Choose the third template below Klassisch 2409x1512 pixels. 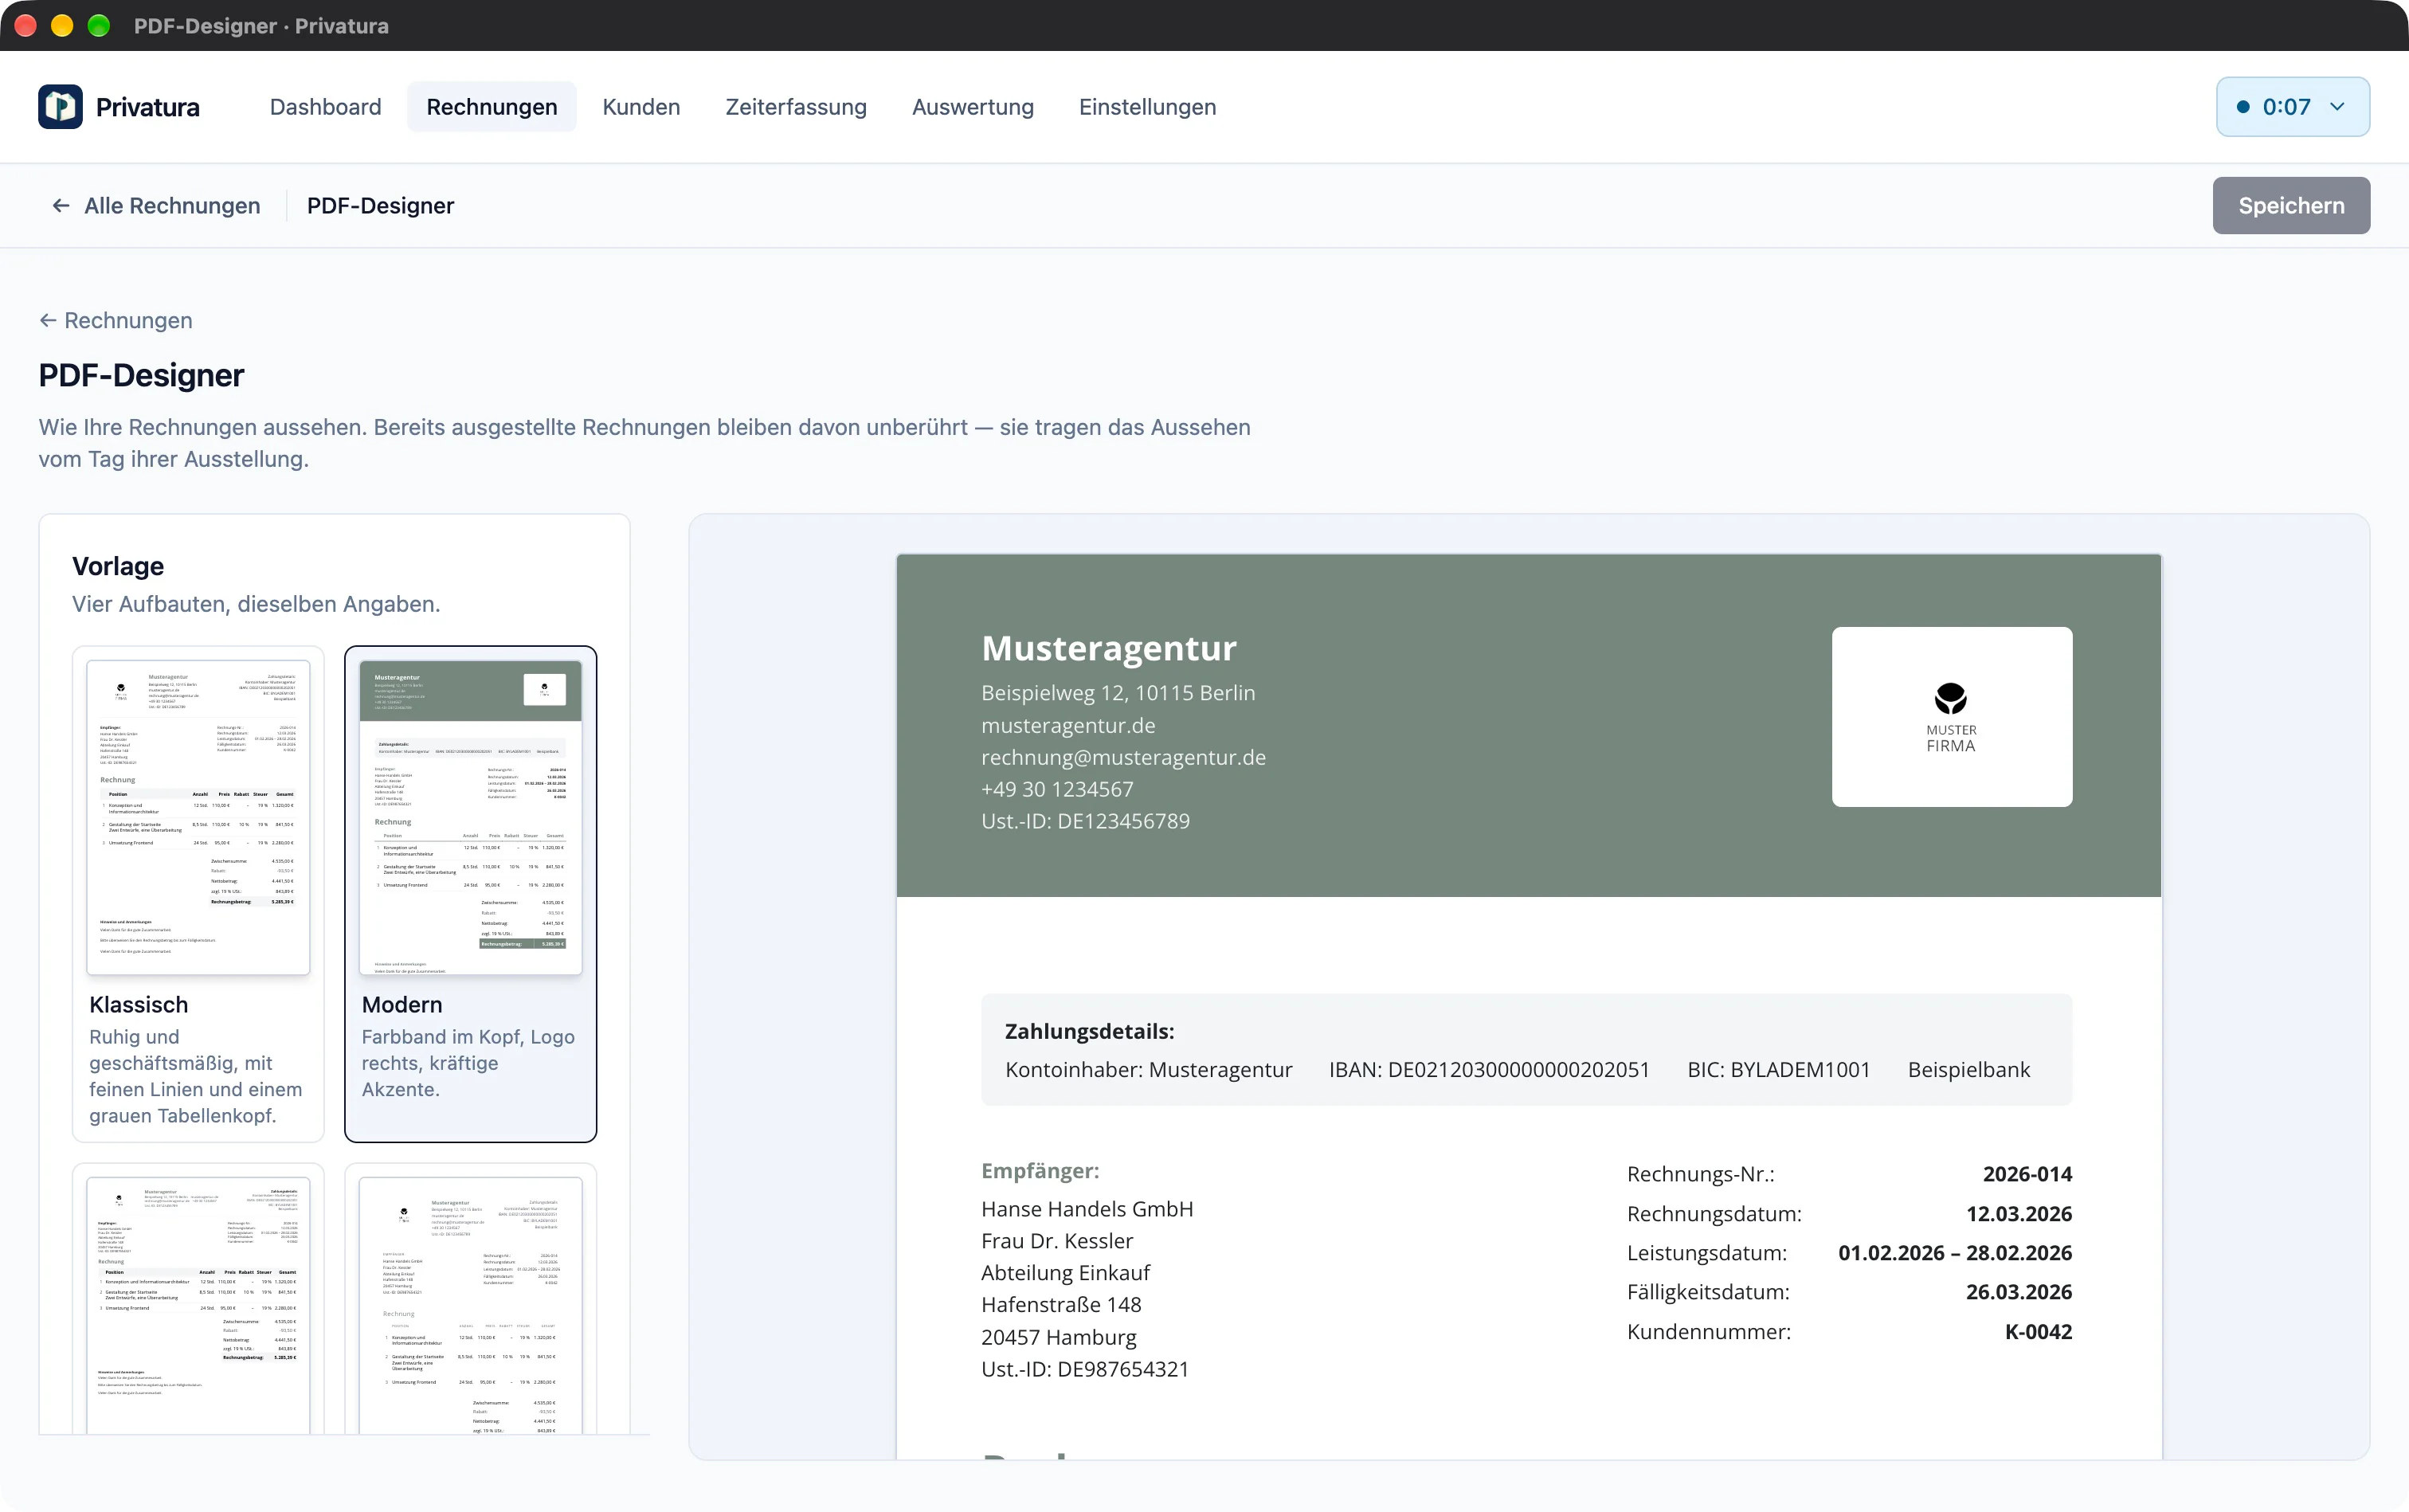point(198,1300)
